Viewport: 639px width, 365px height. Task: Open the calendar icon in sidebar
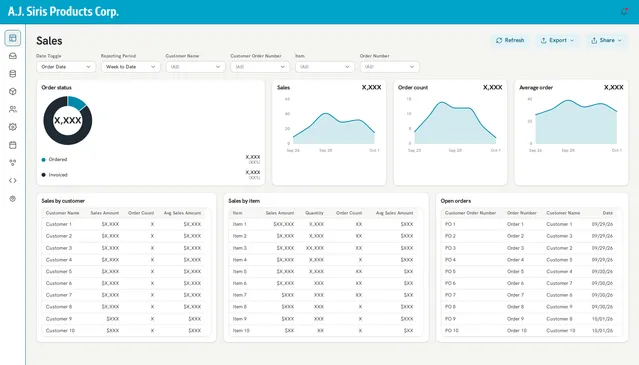coord(13,145)
